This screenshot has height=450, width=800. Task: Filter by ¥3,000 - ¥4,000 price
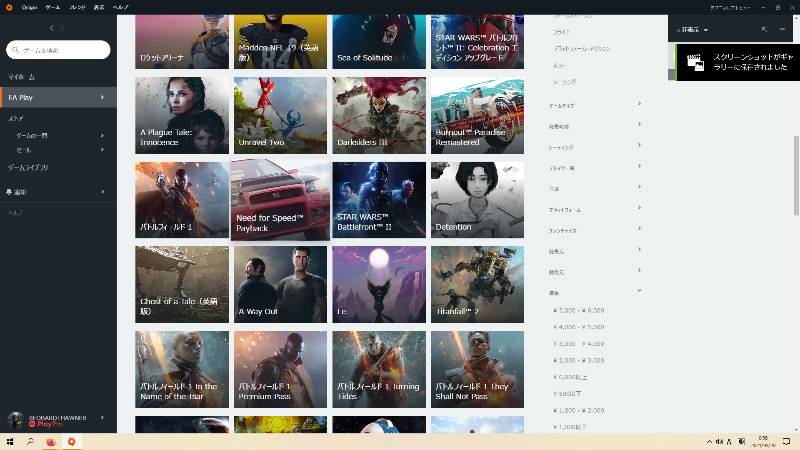point(579,344)
